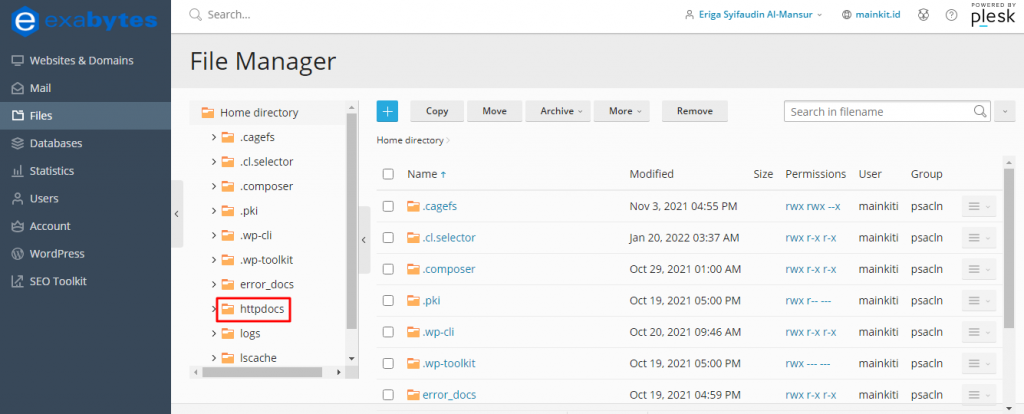Click the Home directory breadcrumb
Viewport: 1024px width, 414px height.
click(x=409, y=140)
